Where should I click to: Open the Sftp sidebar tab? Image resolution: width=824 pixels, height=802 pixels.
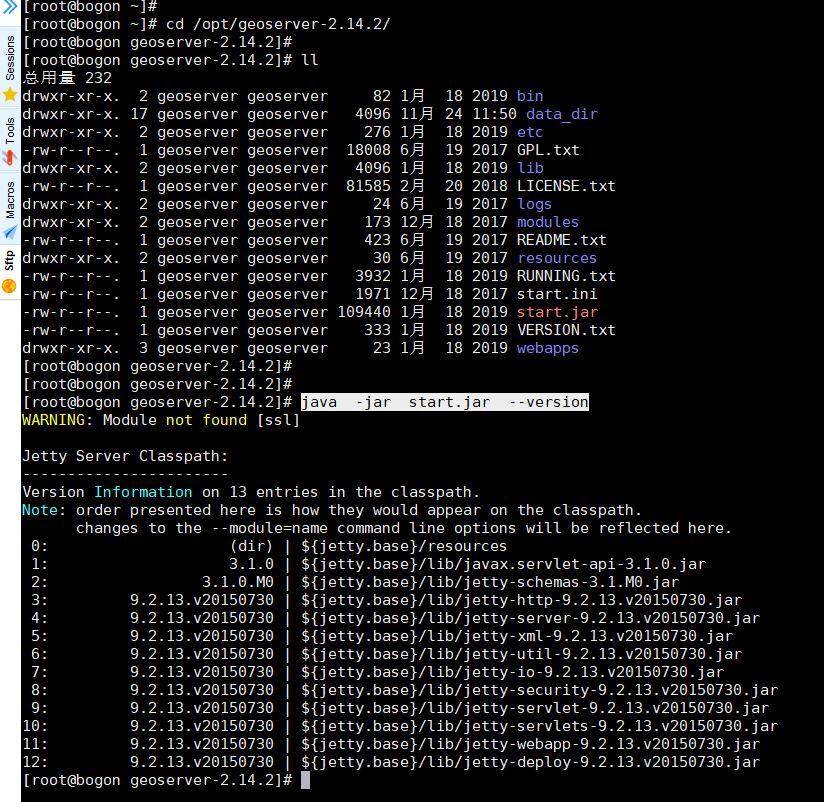point(10,271)
